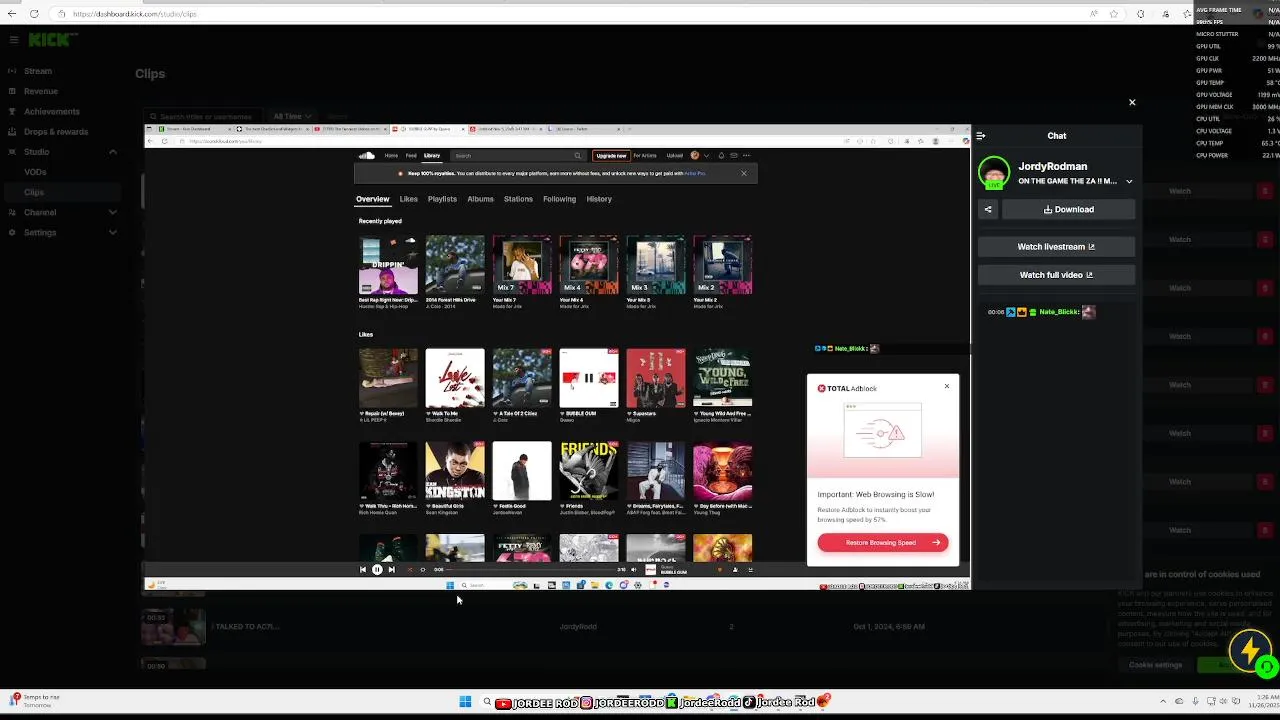Open Revenue in Kick sidebar
Screen dimensions: 1280x720
41,91
